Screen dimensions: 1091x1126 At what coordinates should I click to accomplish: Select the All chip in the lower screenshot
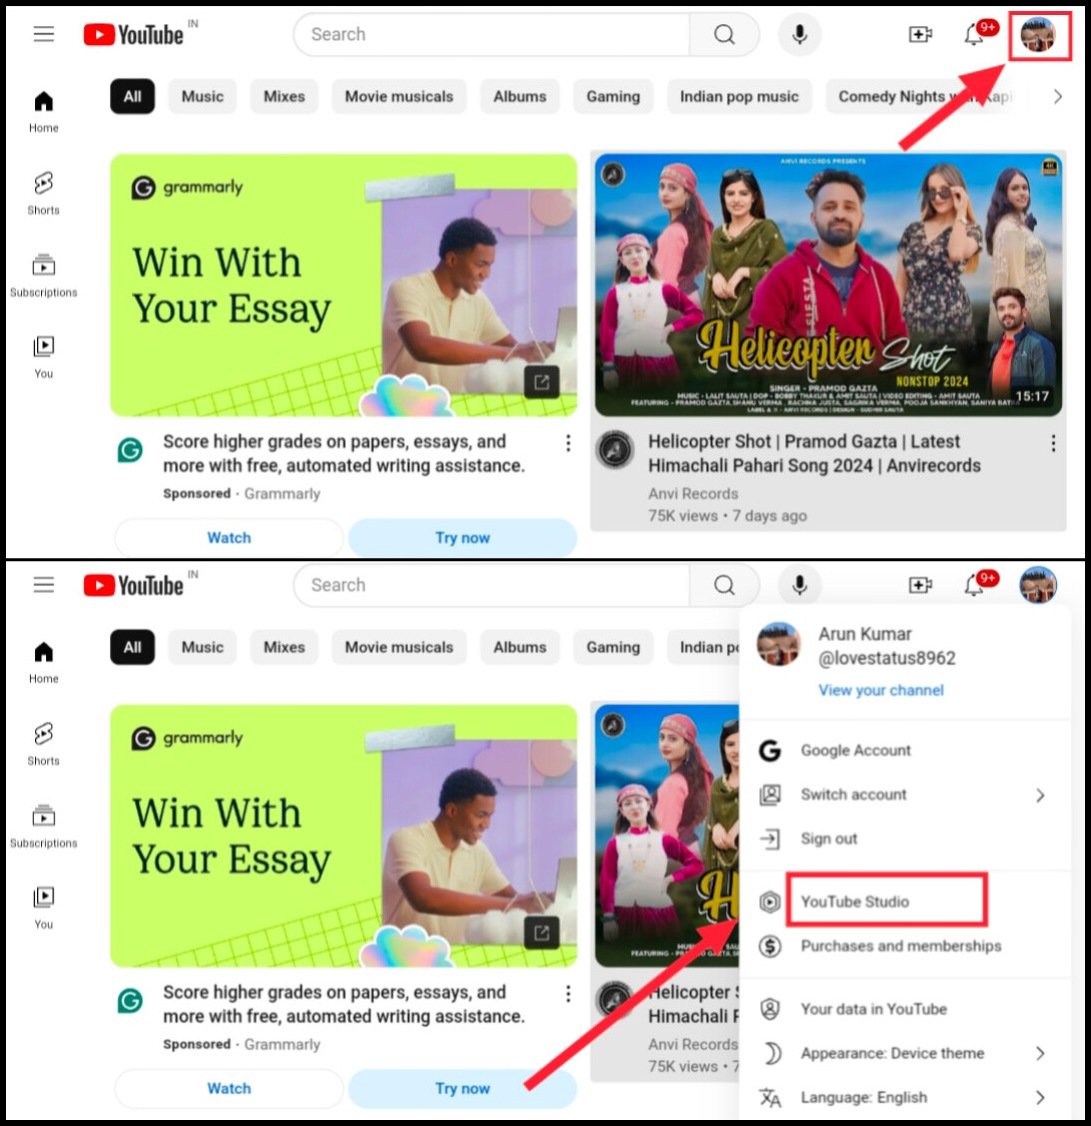tap(132, 647)
